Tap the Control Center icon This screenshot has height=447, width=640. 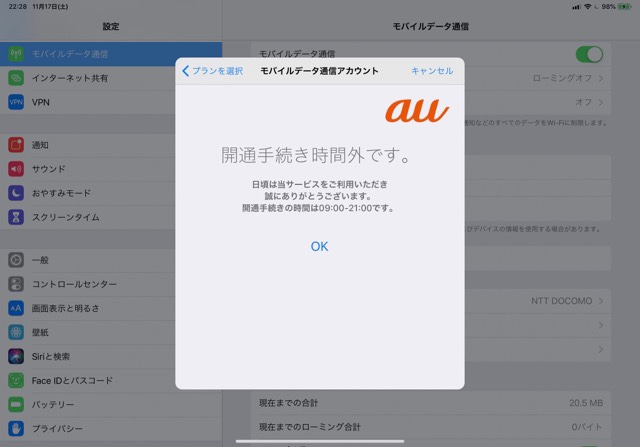[16, 284]
